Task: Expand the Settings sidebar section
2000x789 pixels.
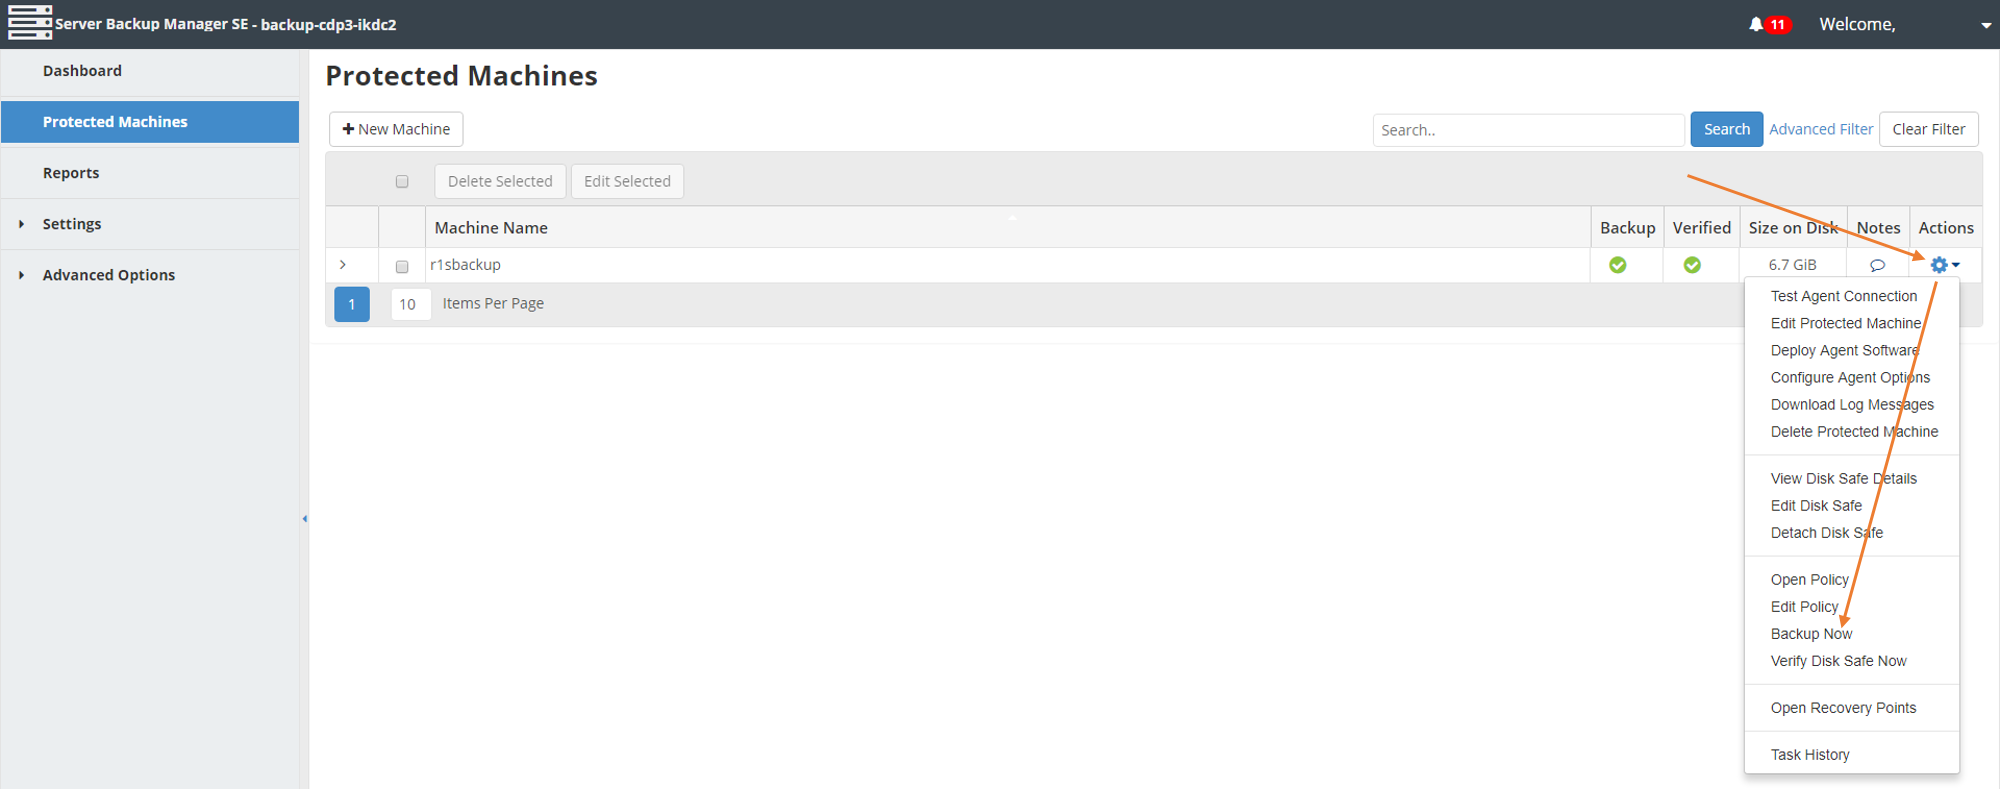Action: (x=22, y=224)
